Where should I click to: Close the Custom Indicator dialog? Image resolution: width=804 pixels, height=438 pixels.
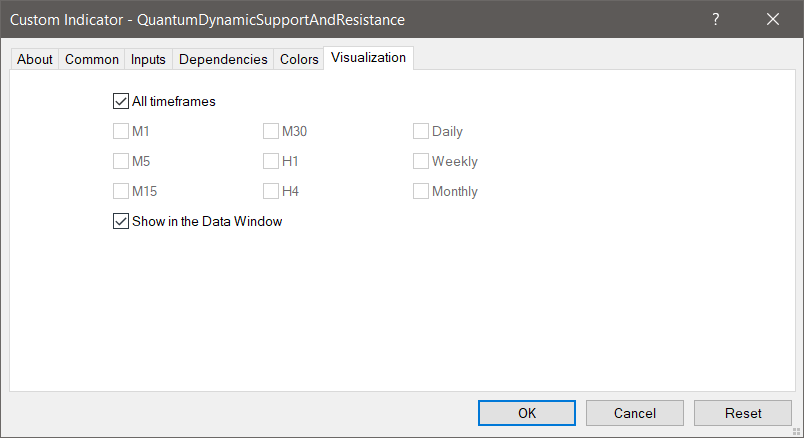[x=772, y=19]
